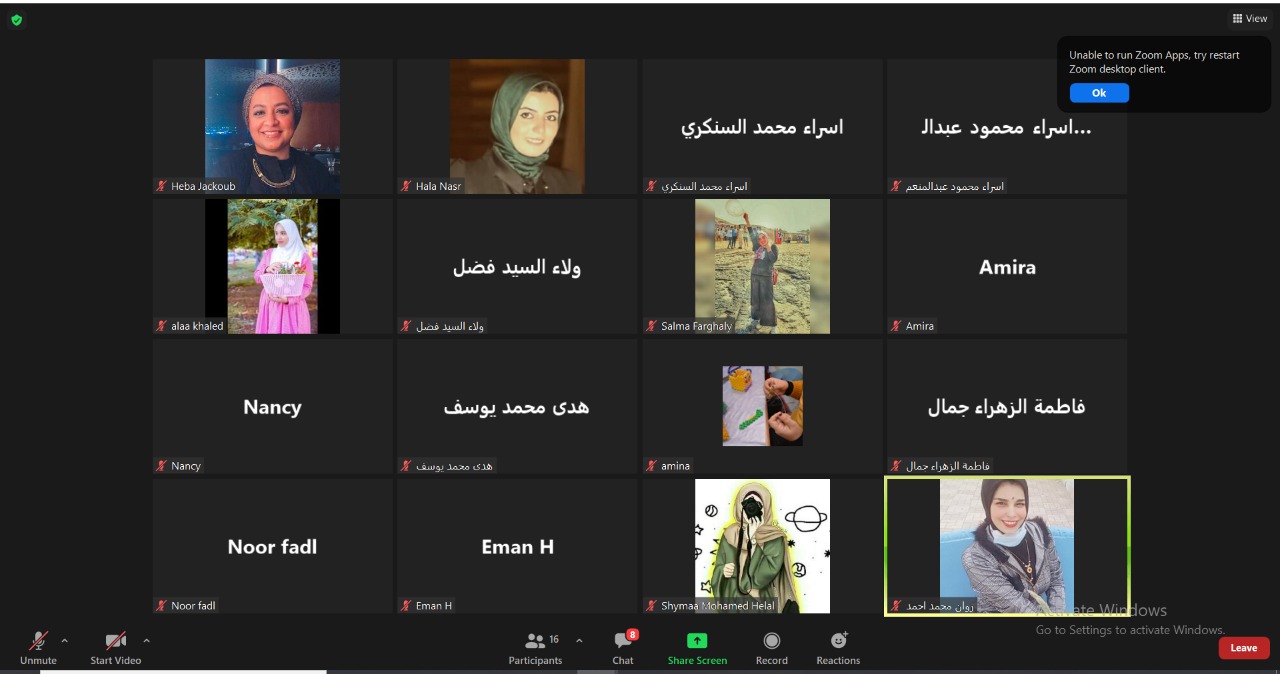The image size is (1280, 674).
Task: Click the large 'Nancy' display name
Action: 272,407
